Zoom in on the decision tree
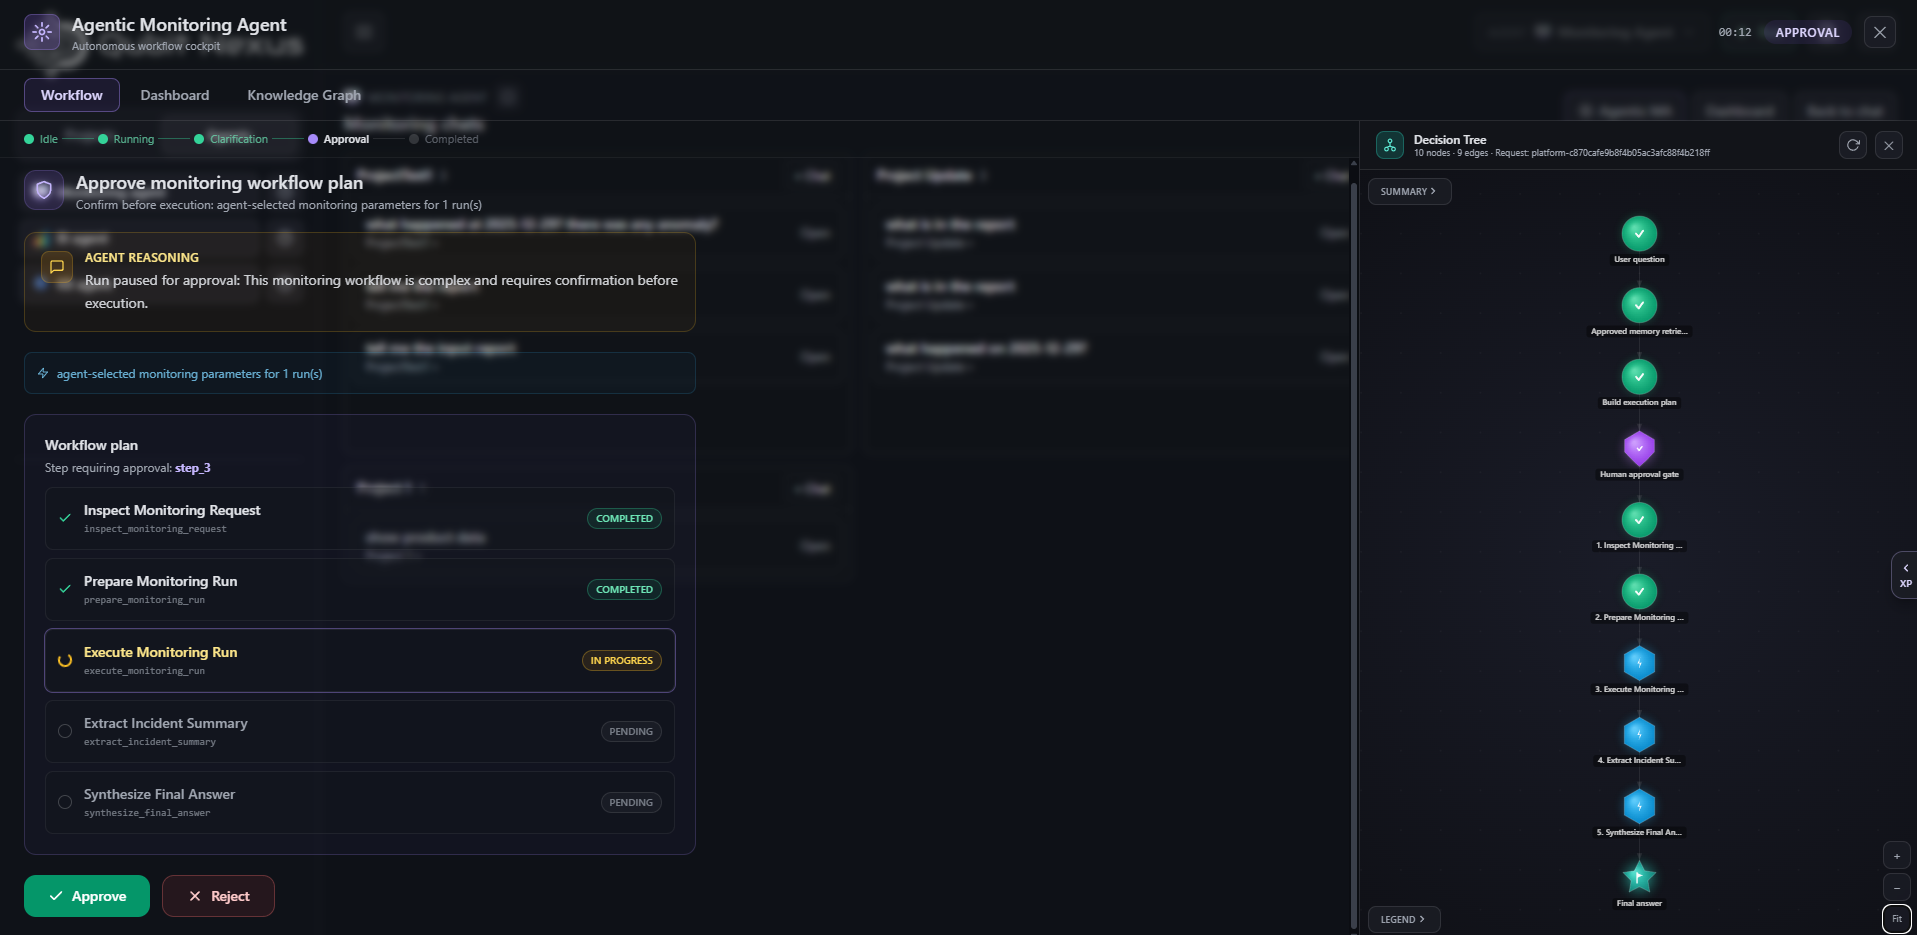 tap(1897, 856)
